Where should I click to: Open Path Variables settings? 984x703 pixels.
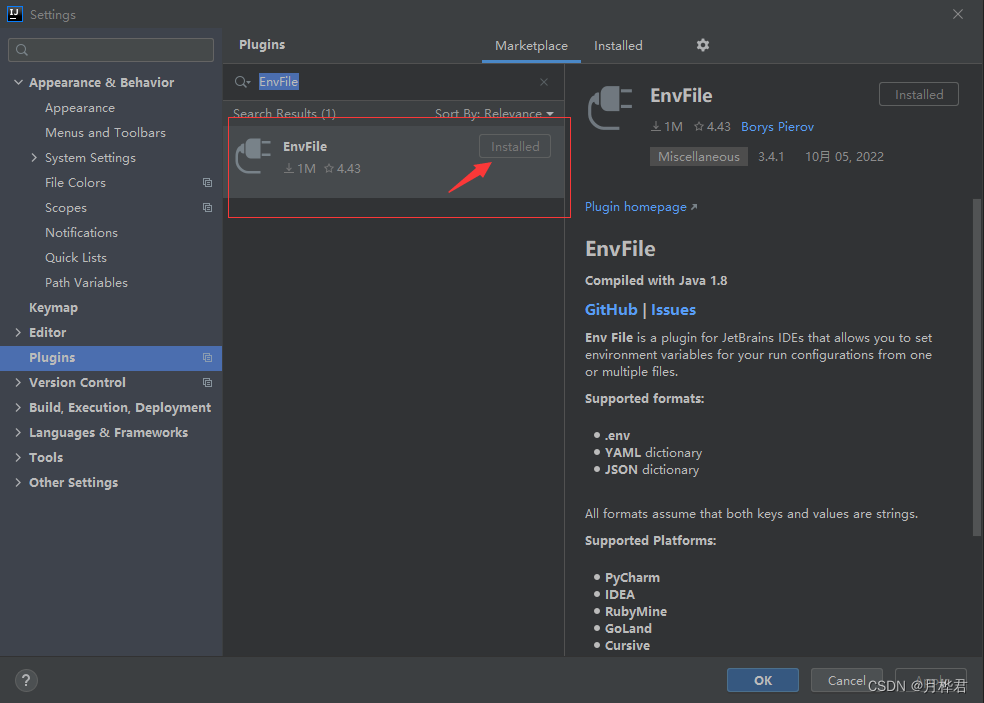[86, 283]
